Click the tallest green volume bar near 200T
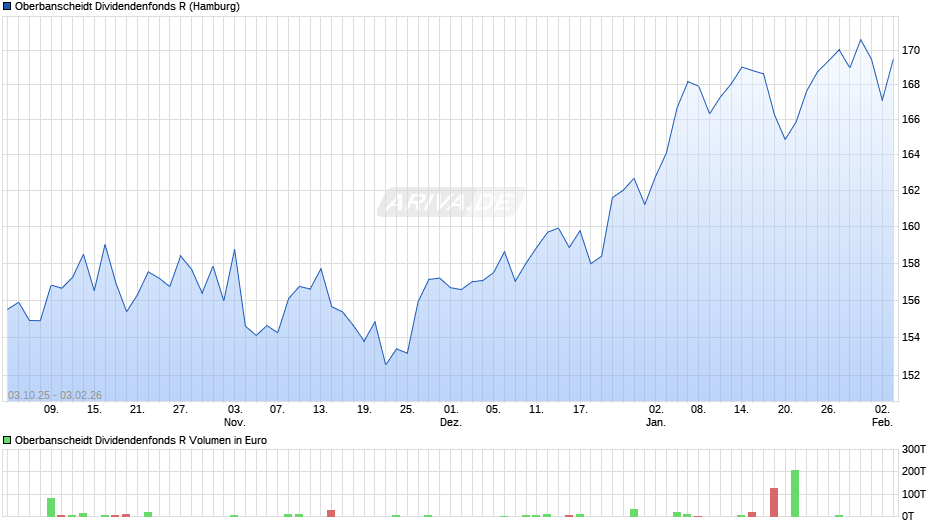Viewport: 940px width, 526px height. 795,494
